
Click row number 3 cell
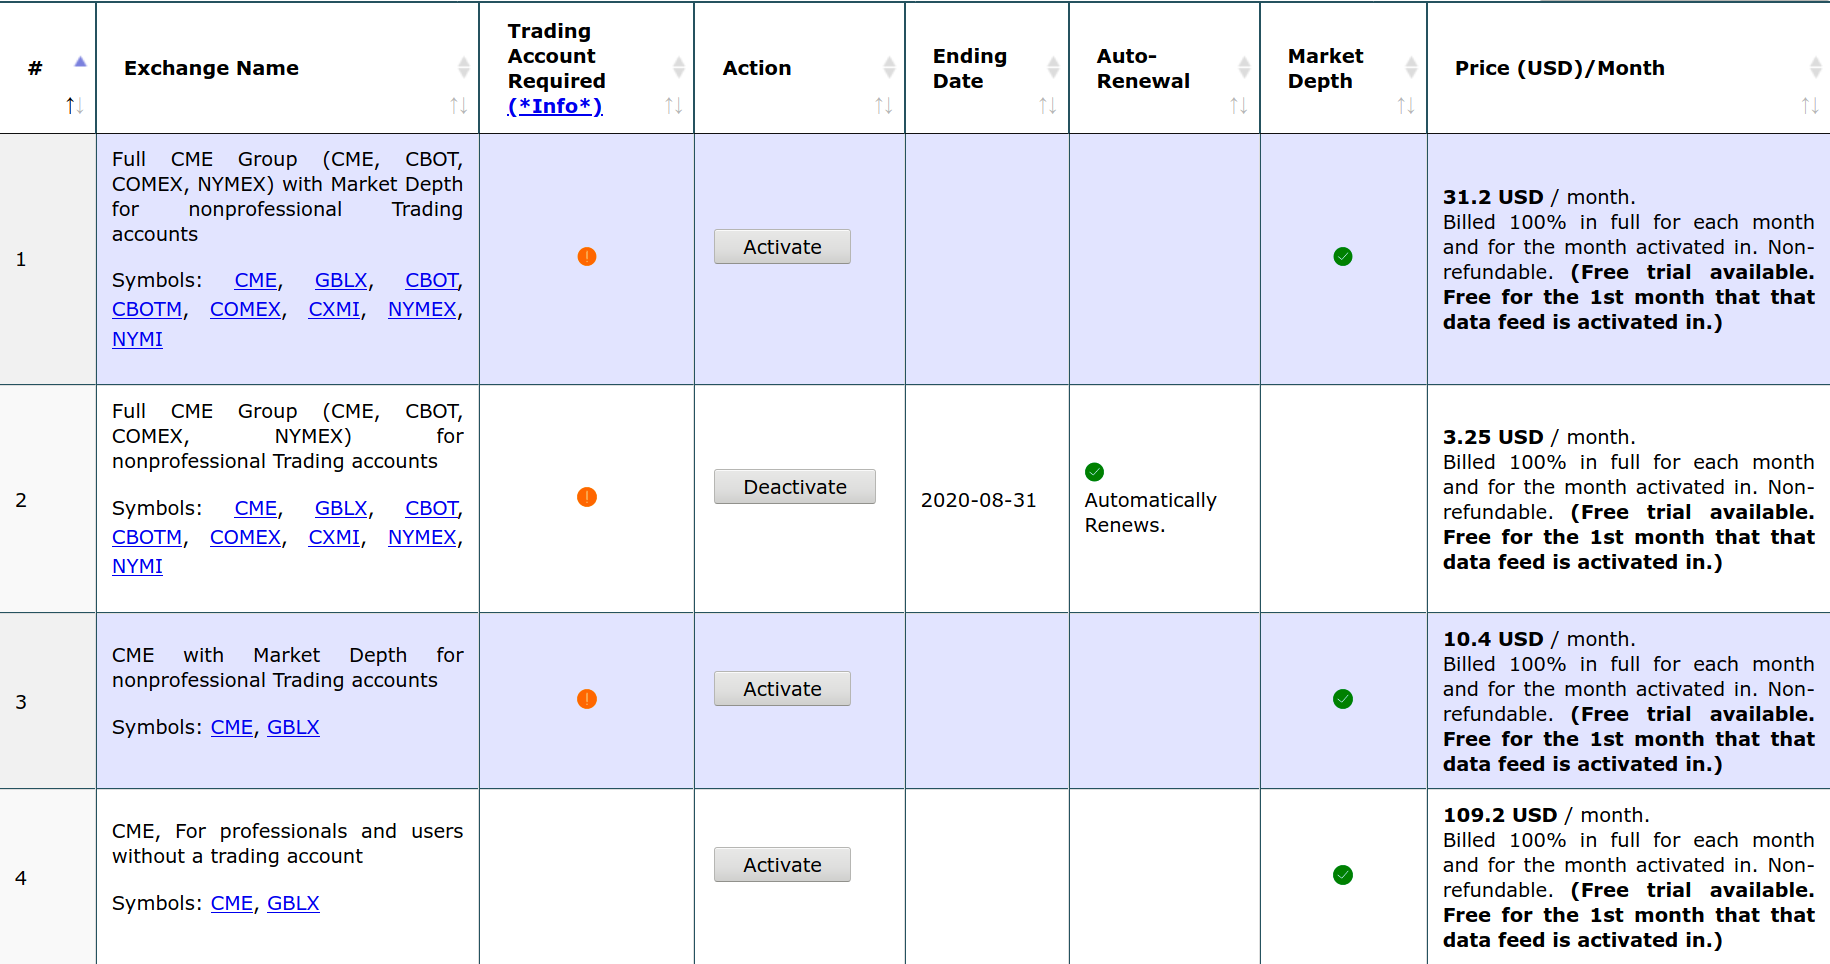(x=48, y=701)
